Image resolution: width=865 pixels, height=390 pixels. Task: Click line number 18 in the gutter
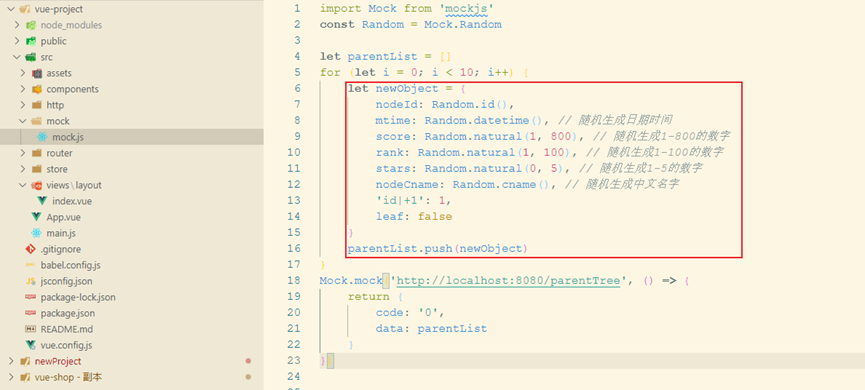(x=294, y=281)
